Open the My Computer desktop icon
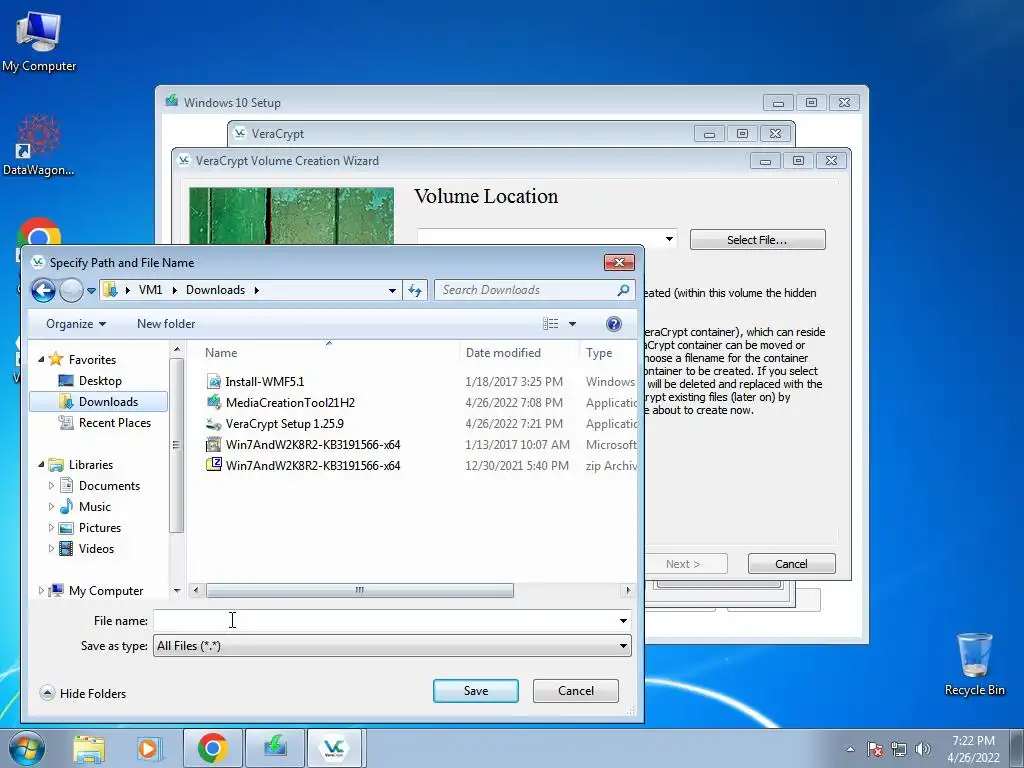This screenshot has height=768, width=1024. 39,42
